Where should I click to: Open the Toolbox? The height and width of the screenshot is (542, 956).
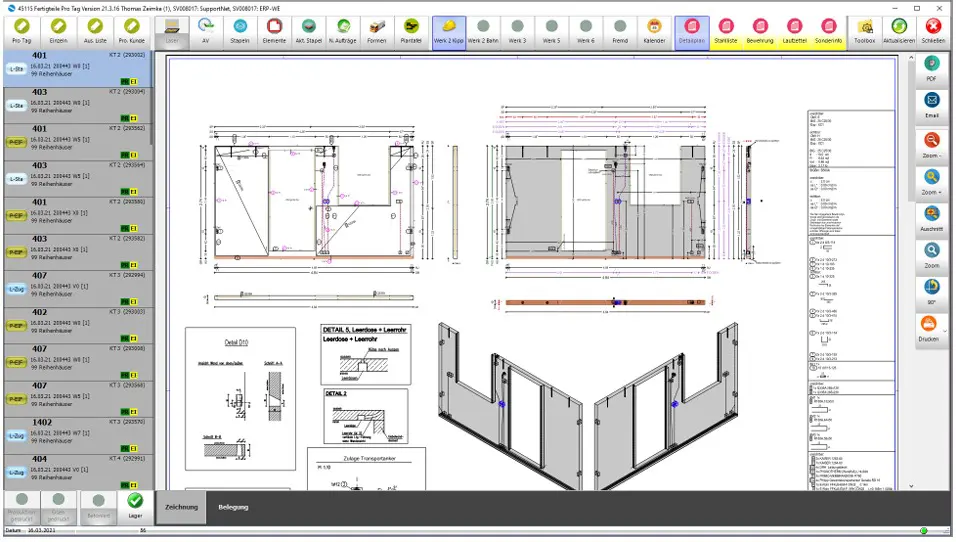click(x=865, y=31)
